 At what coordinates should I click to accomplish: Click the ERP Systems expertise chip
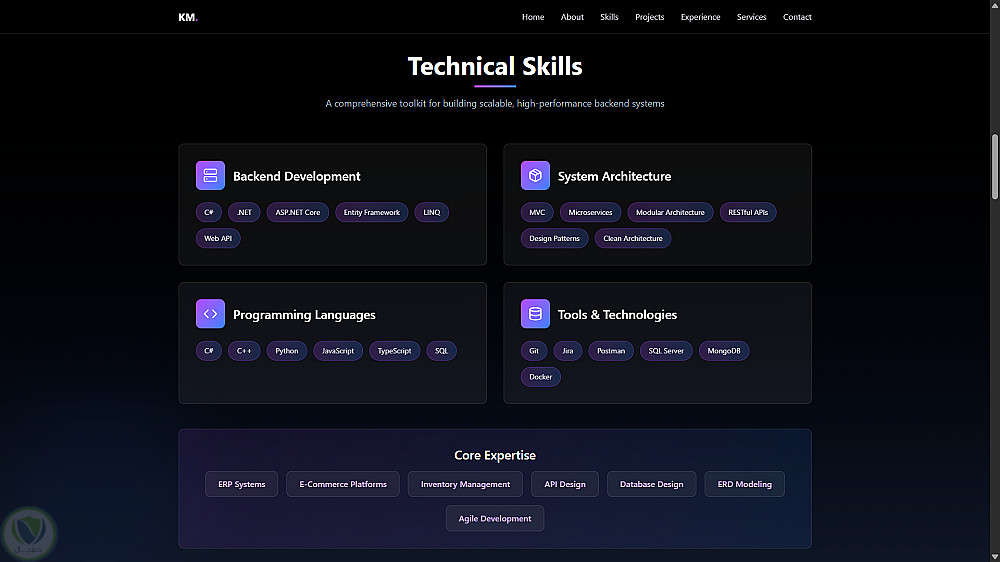pos(242,484)
